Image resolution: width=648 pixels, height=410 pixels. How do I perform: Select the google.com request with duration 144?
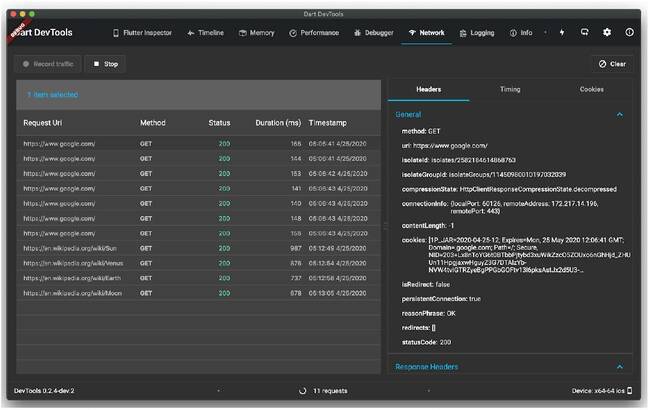198,159
